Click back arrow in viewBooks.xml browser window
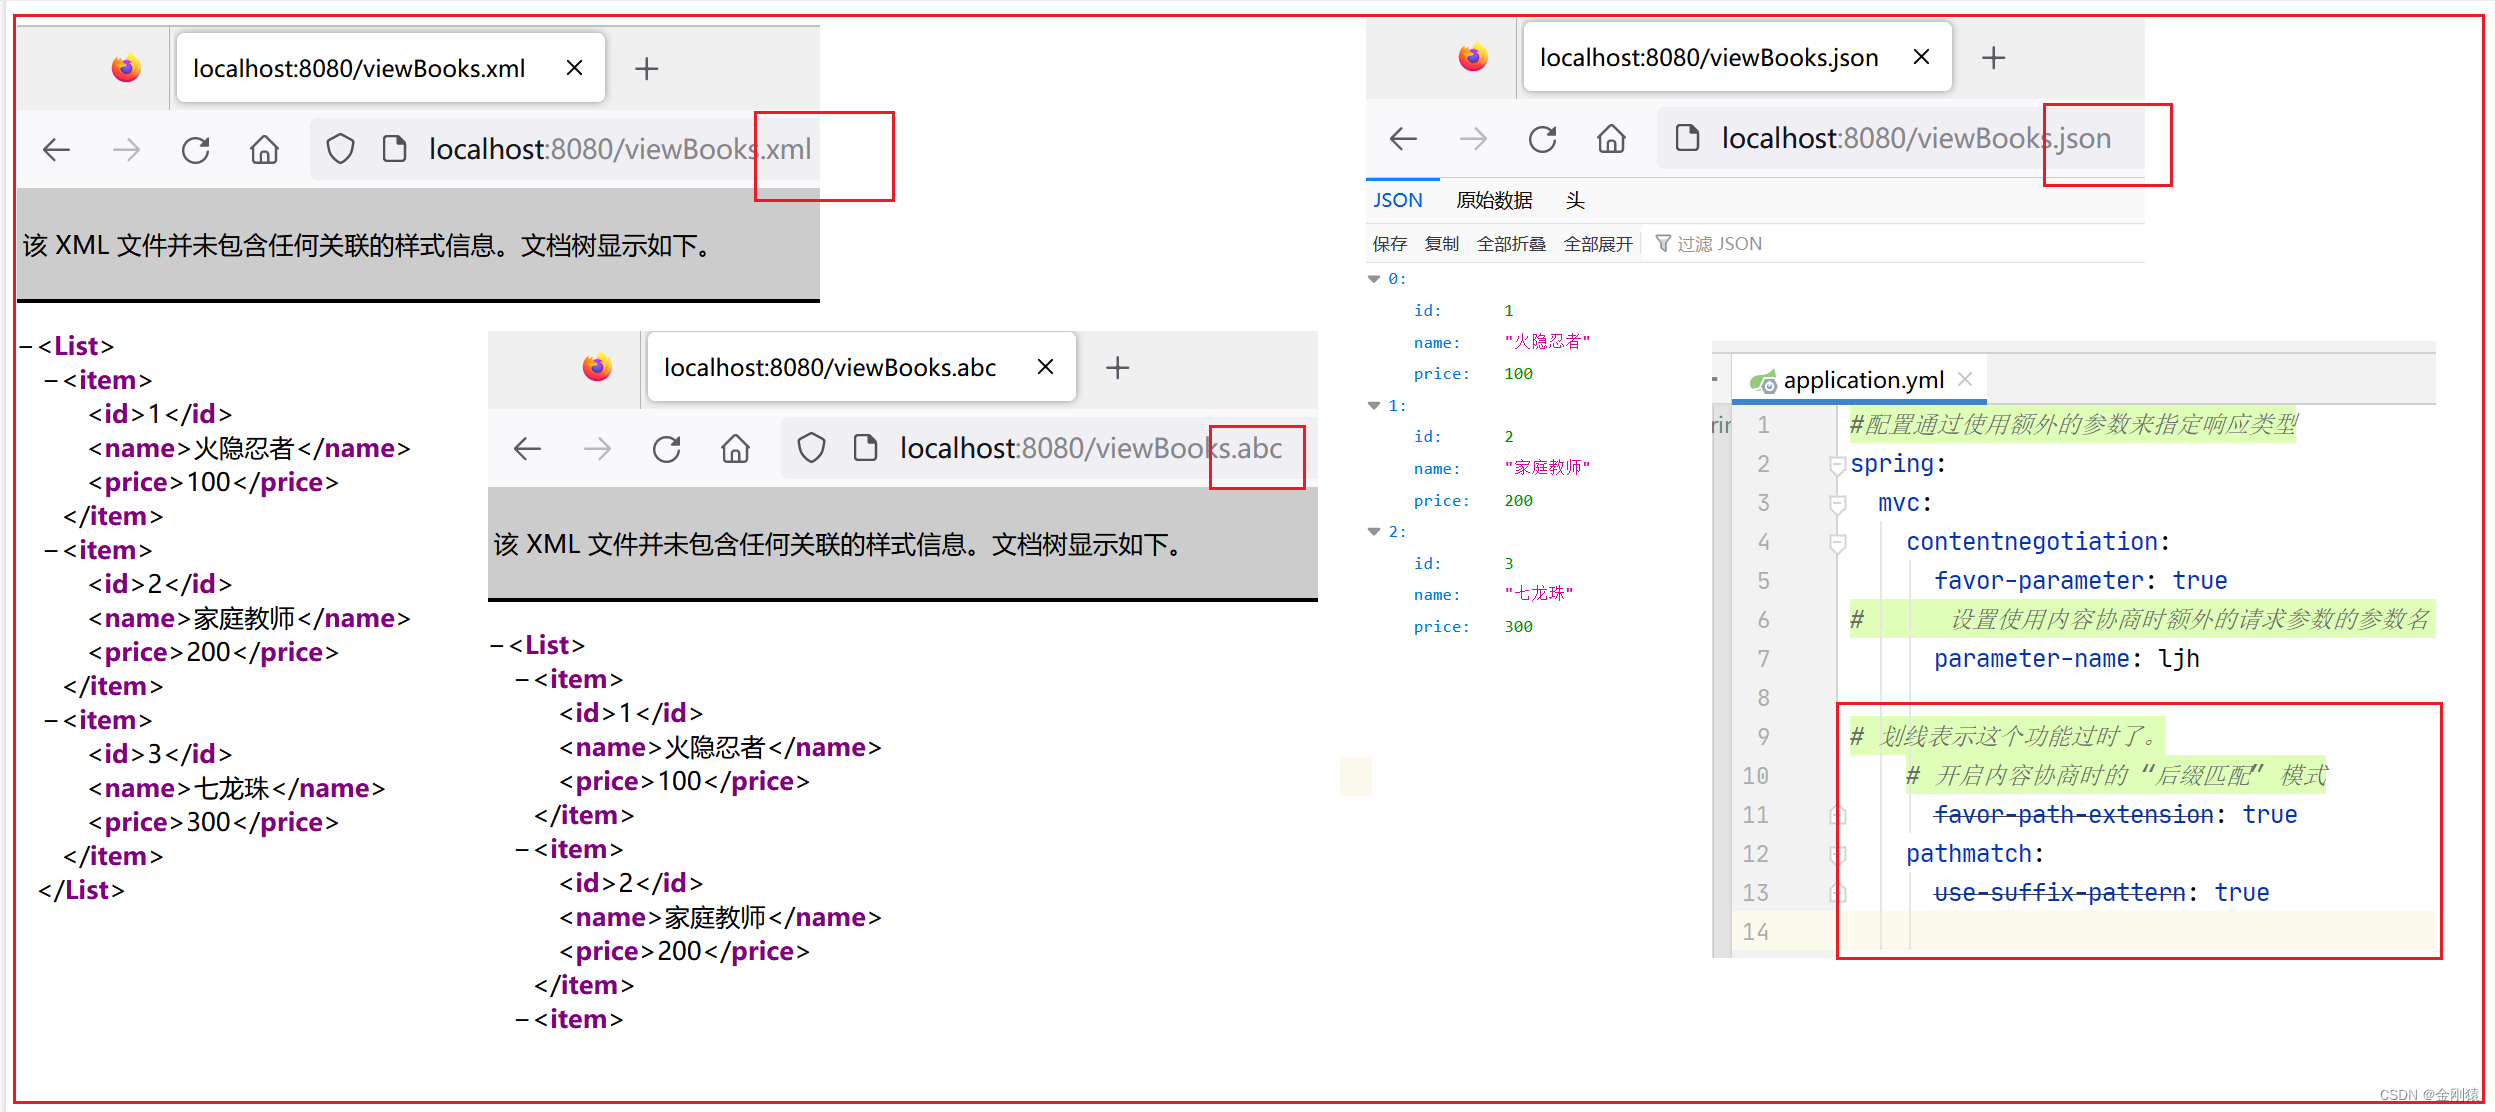Screen dimensions: 2495x1112 coord(56,150)
